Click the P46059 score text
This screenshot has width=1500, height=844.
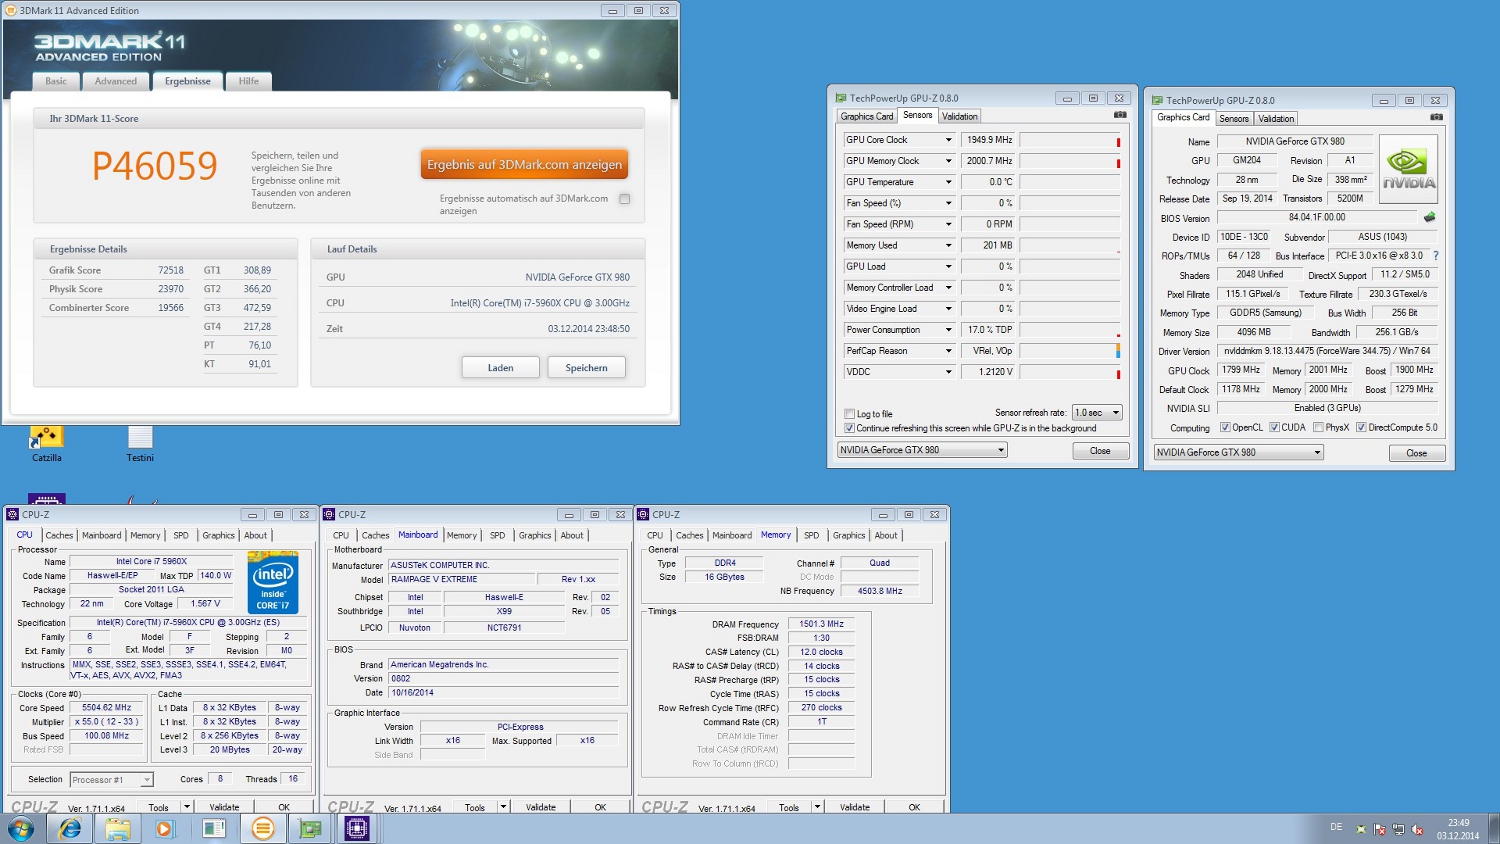pyautogui.click(x=155, y=165)
